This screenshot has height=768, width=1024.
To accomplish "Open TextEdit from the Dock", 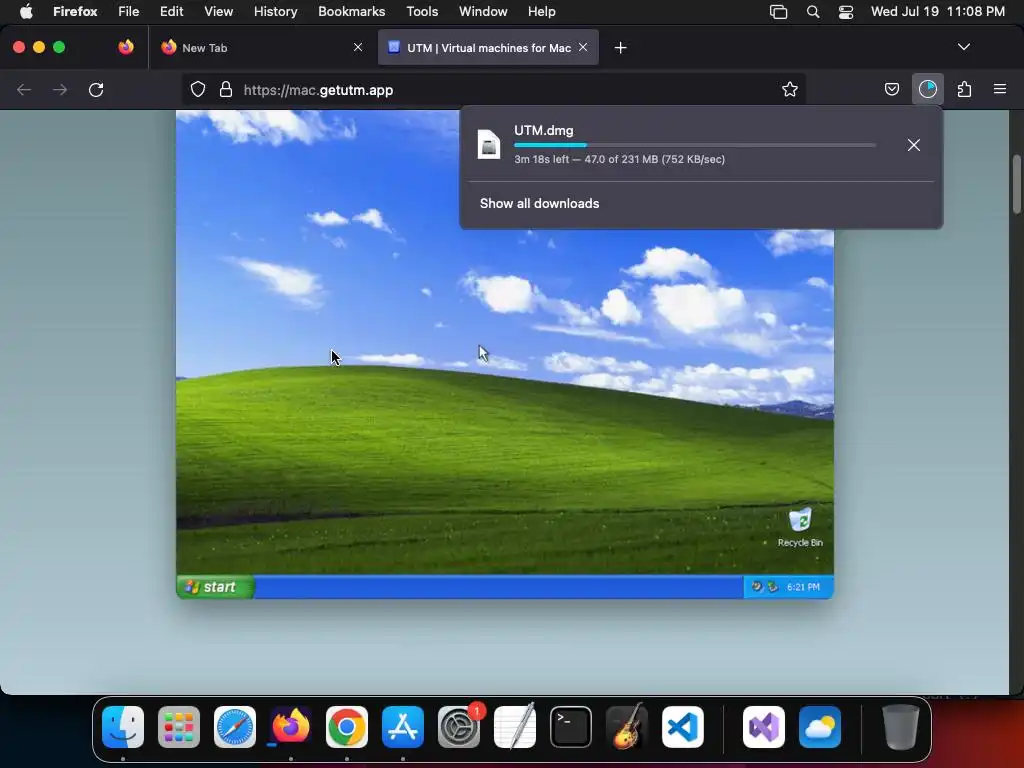I will (x=515, y=726).
